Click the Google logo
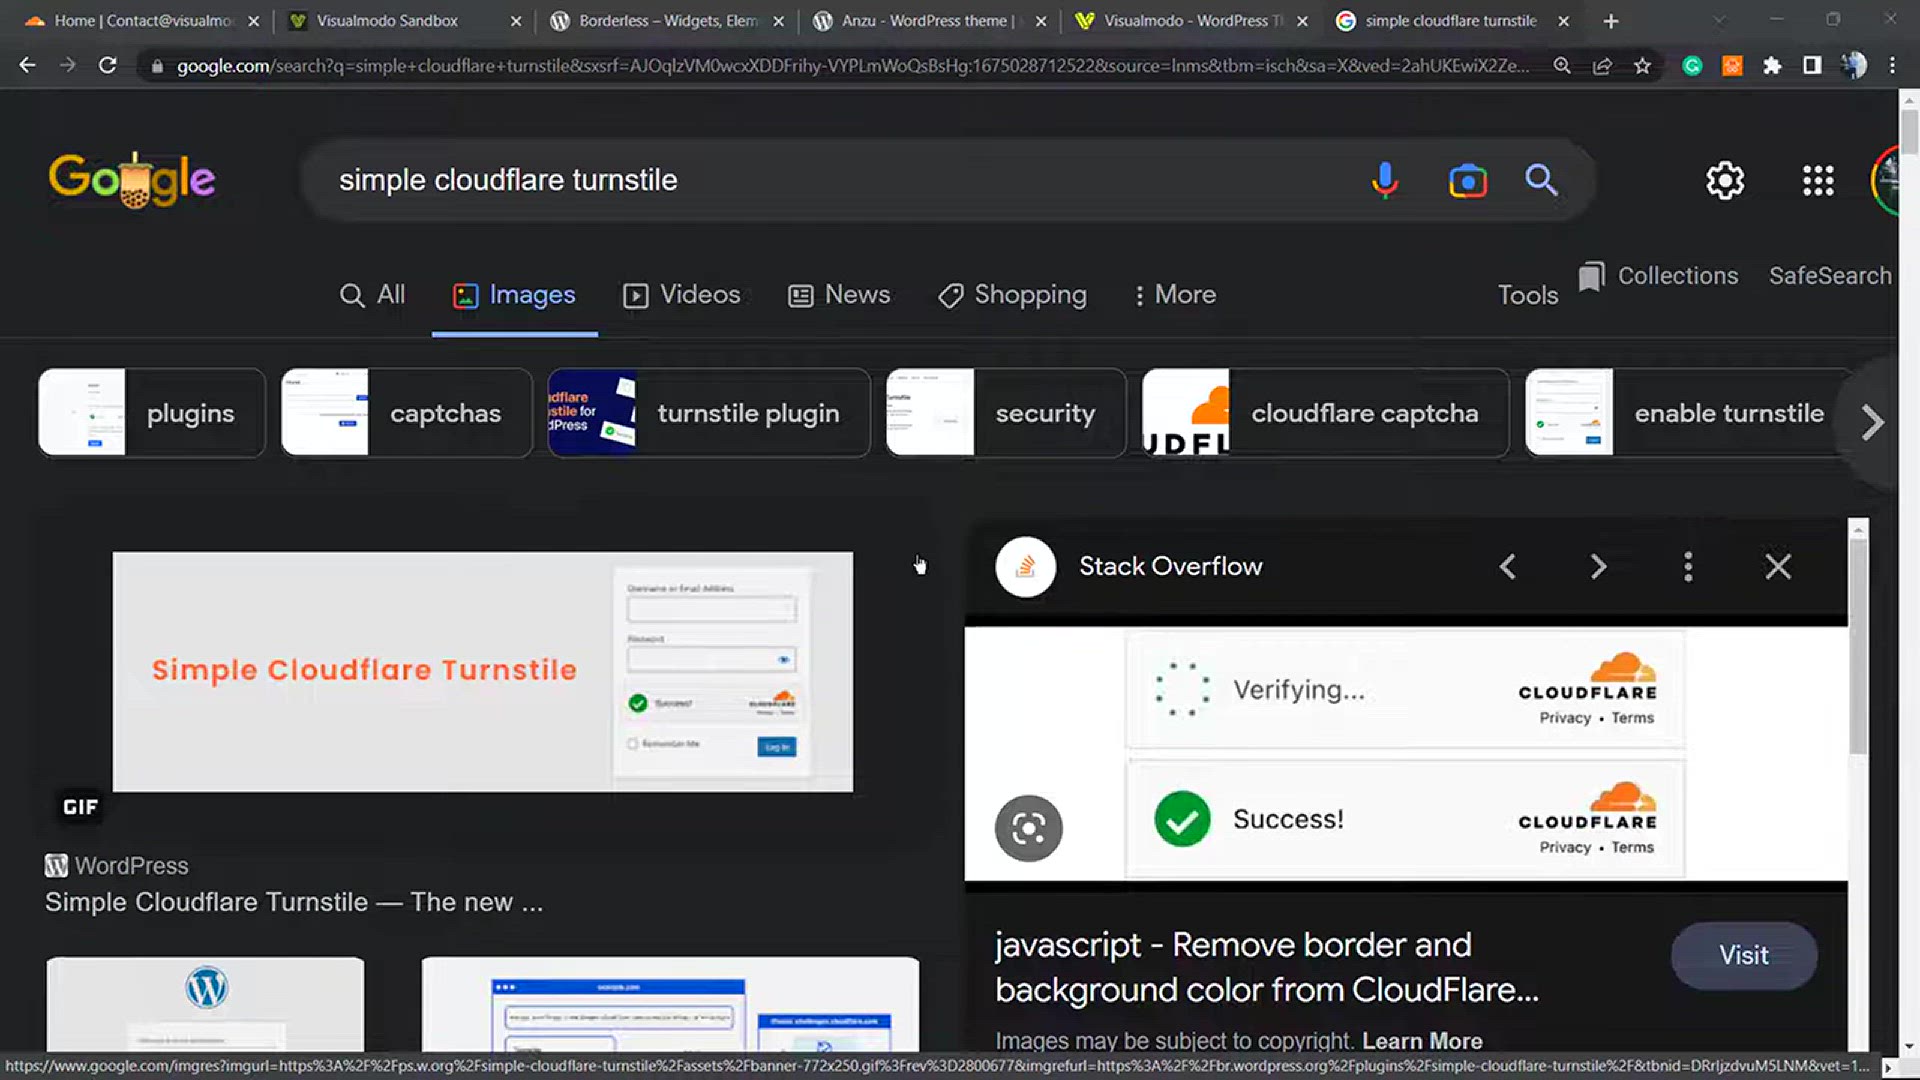 coord(131,180)
